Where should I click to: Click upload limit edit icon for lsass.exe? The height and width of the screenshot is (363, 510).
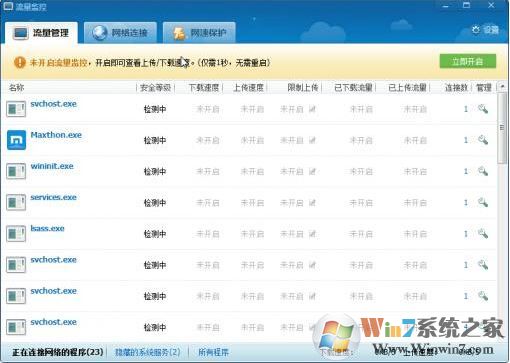coord(312,234)
